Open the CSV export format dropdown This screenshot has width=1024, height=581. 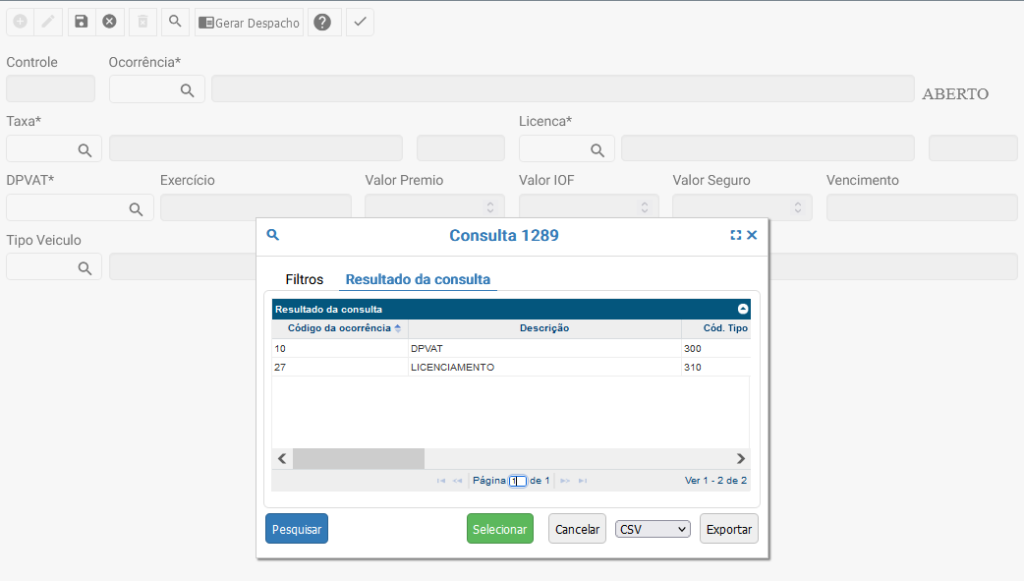653,529
